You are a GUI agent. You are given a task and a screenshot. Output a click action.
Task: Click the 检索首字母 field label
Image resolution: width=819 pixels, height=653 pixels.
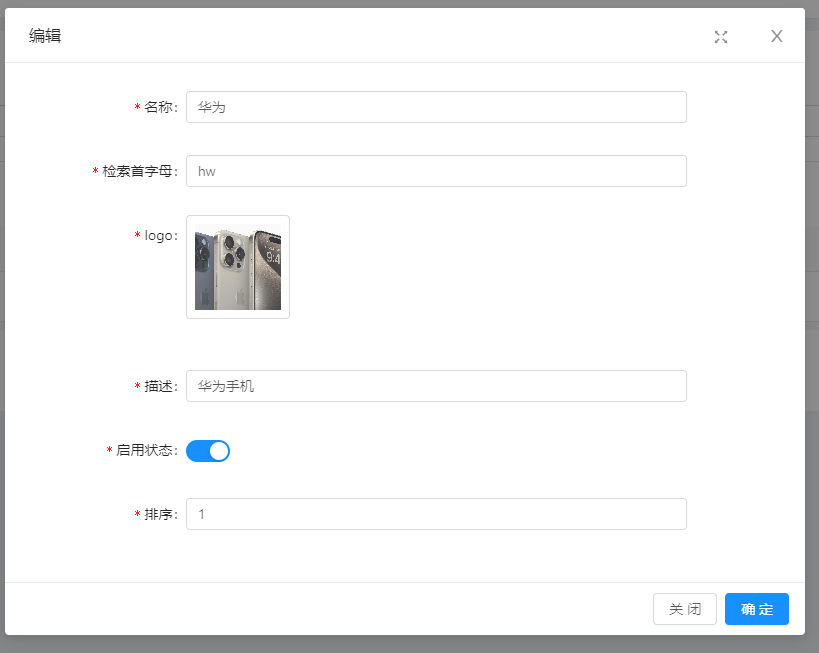(139, 171)
